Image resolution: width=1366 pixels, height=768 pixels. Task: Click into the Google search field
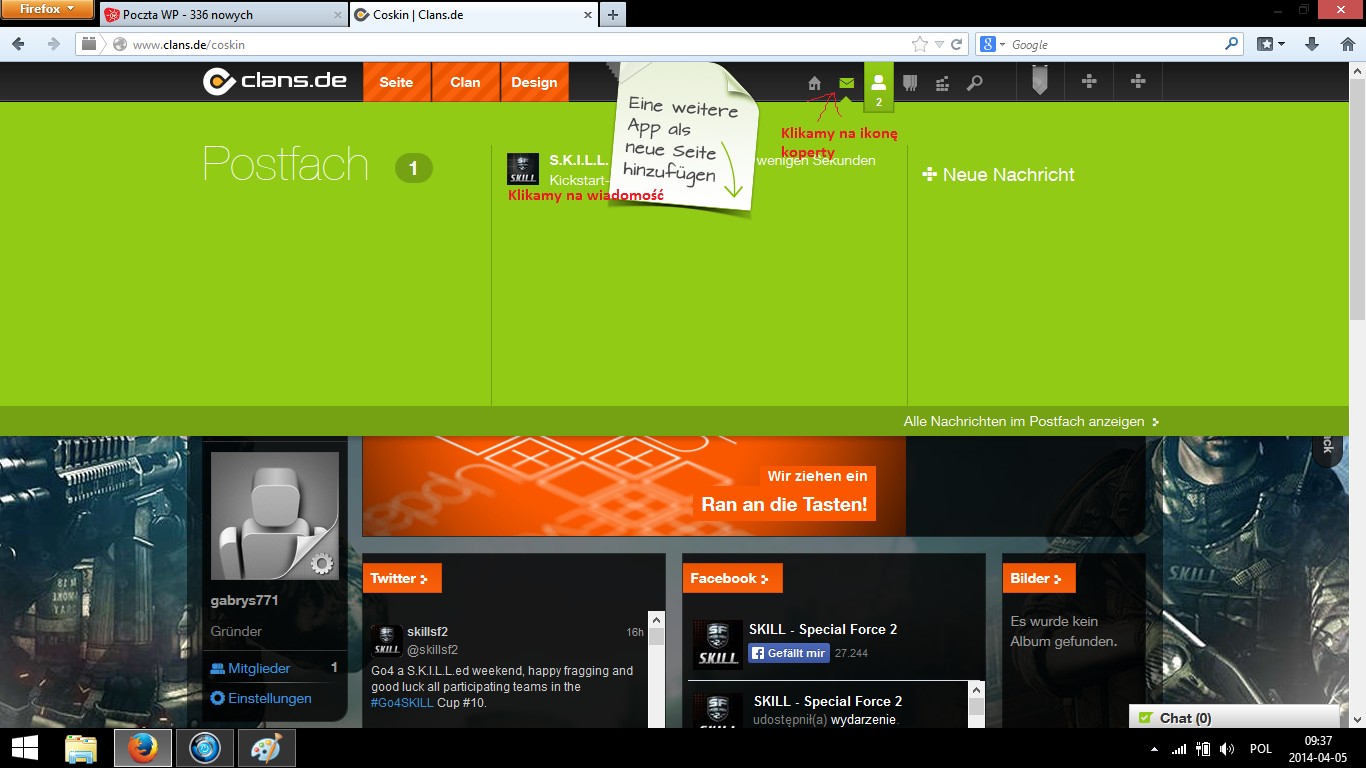[1115, 44]
